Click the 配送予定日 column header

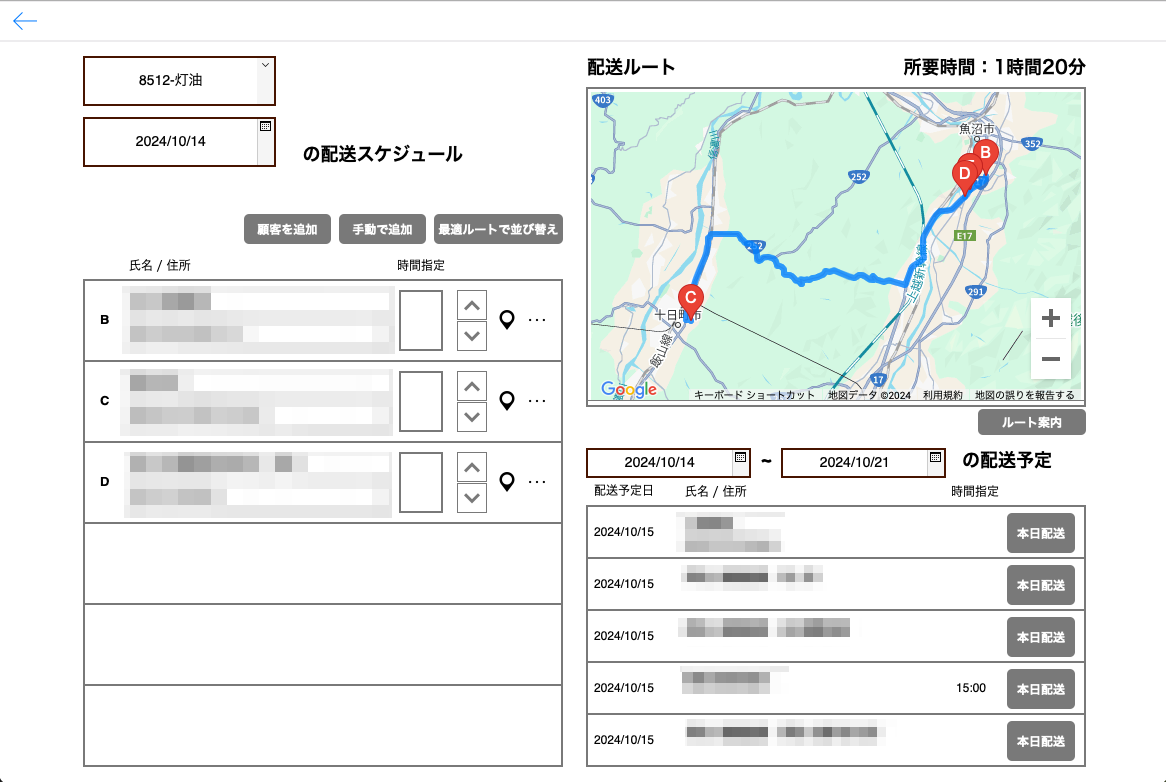[x=623, y=491]
